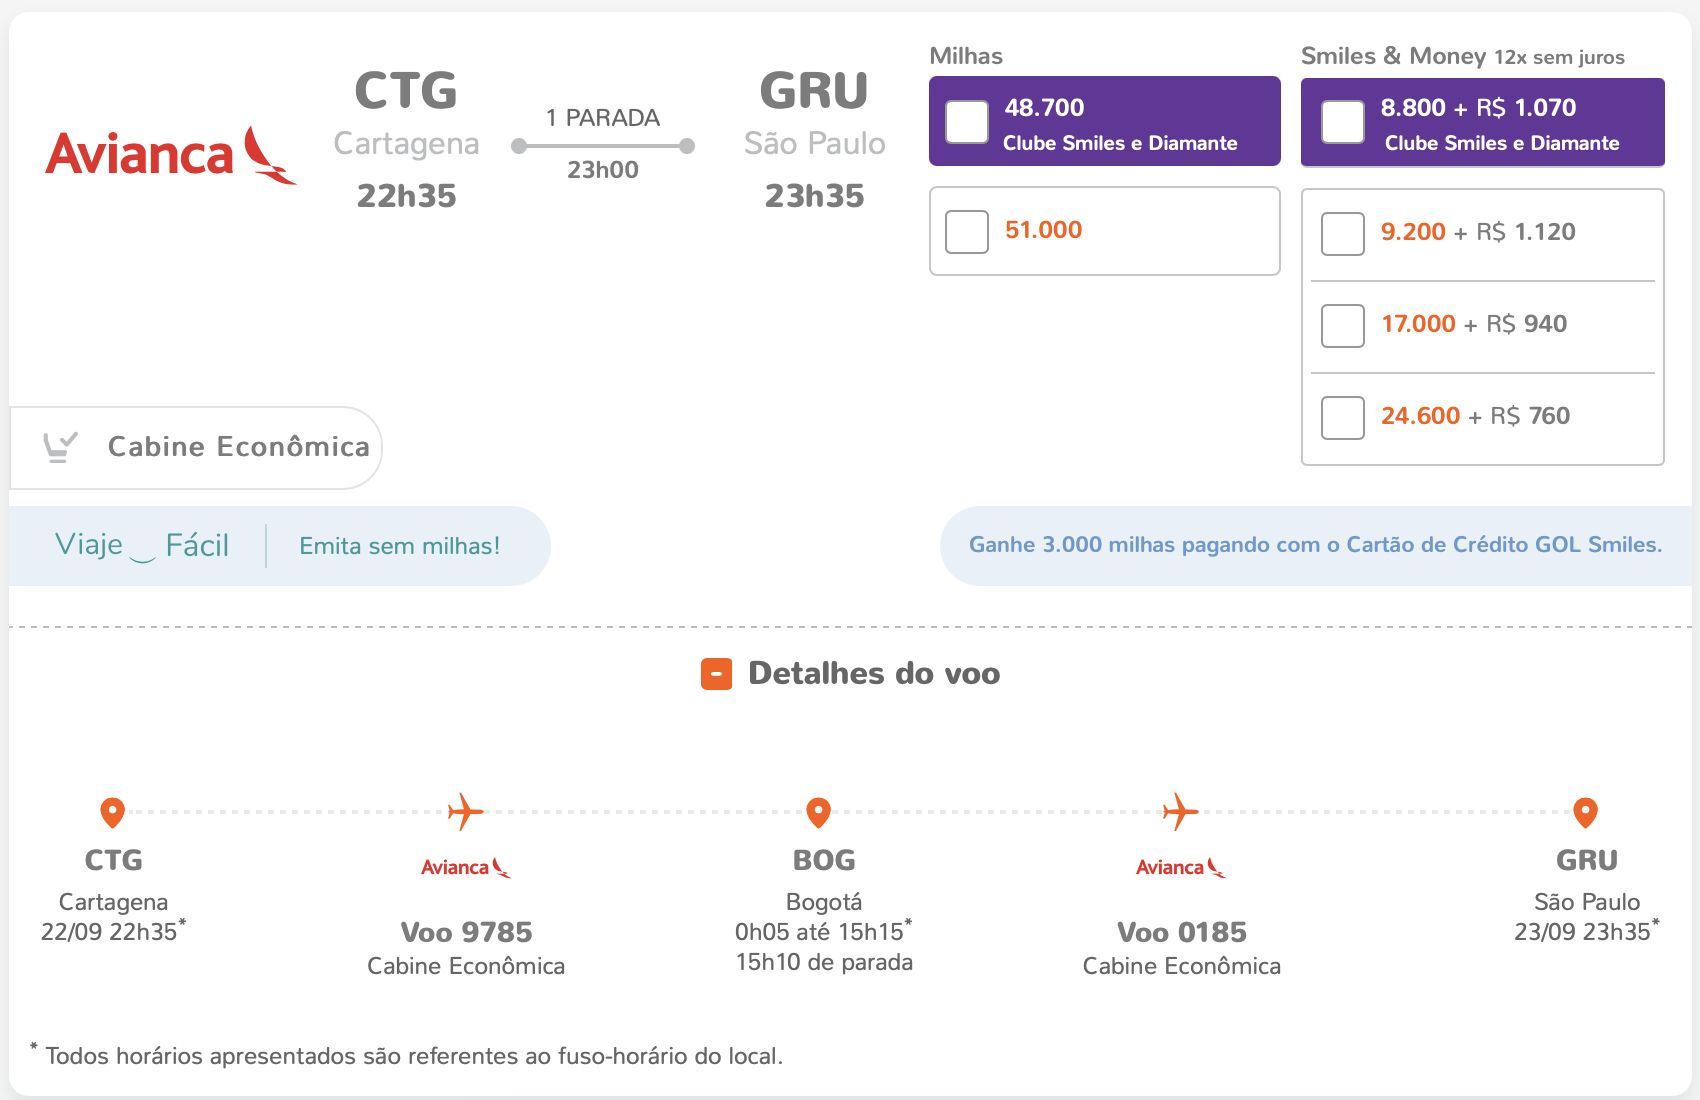Click the GRU São Paulo location pin
Screen dimensions: 1700x1100
[1585, 812]
